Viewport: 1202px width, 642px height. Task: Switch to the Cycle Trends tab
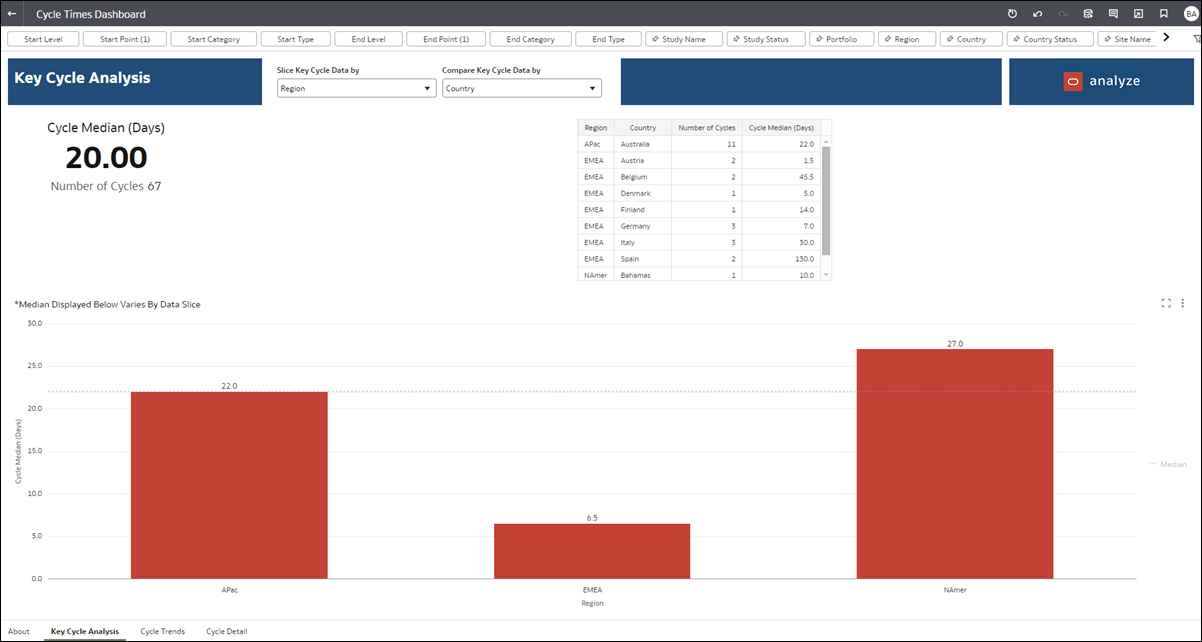162,631
